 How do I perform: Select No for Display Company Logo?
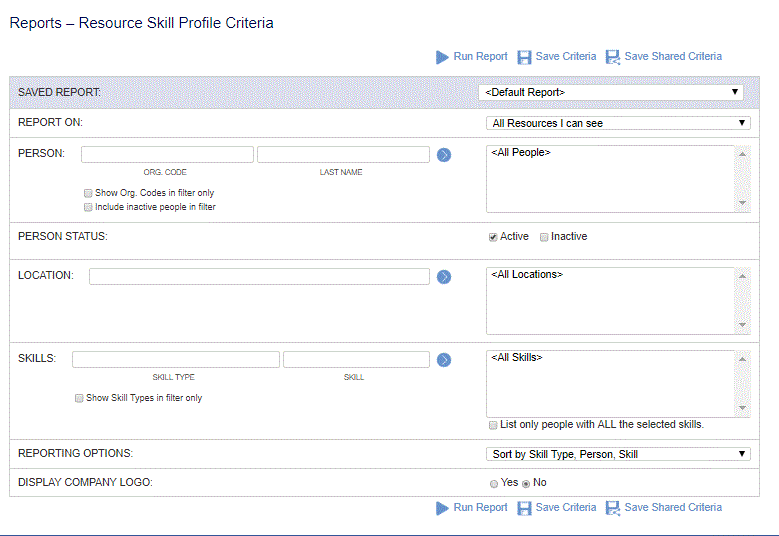tap(526, 484)
